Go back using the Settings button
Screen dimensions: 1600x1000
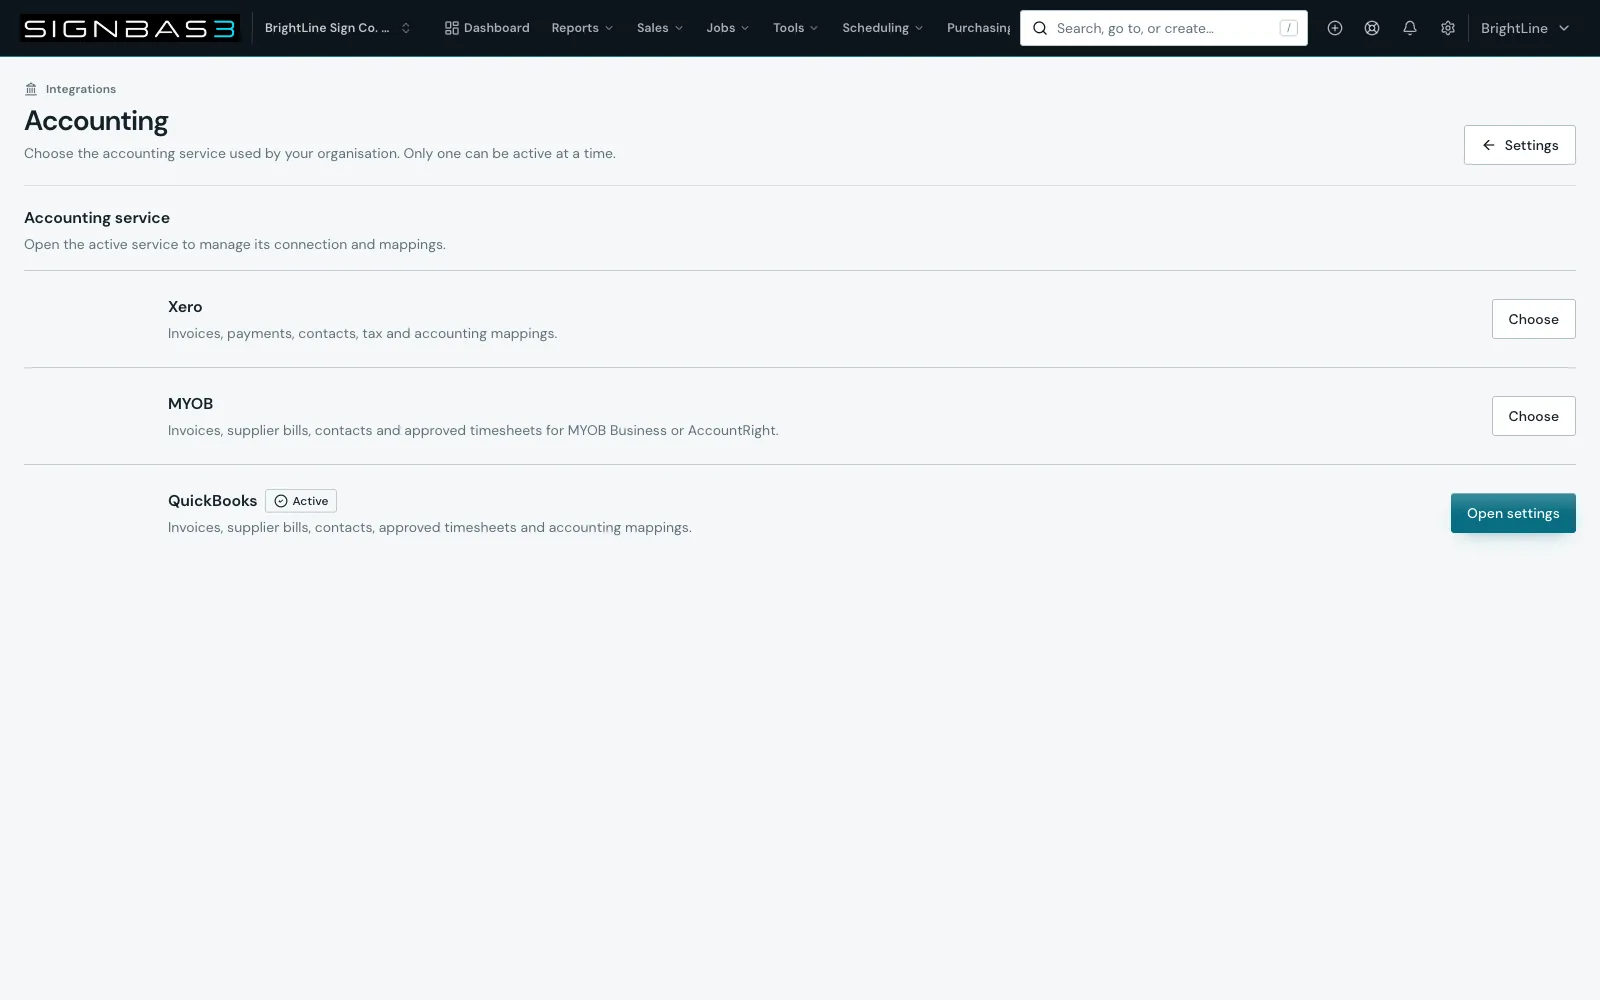[x=1520, y=145]
